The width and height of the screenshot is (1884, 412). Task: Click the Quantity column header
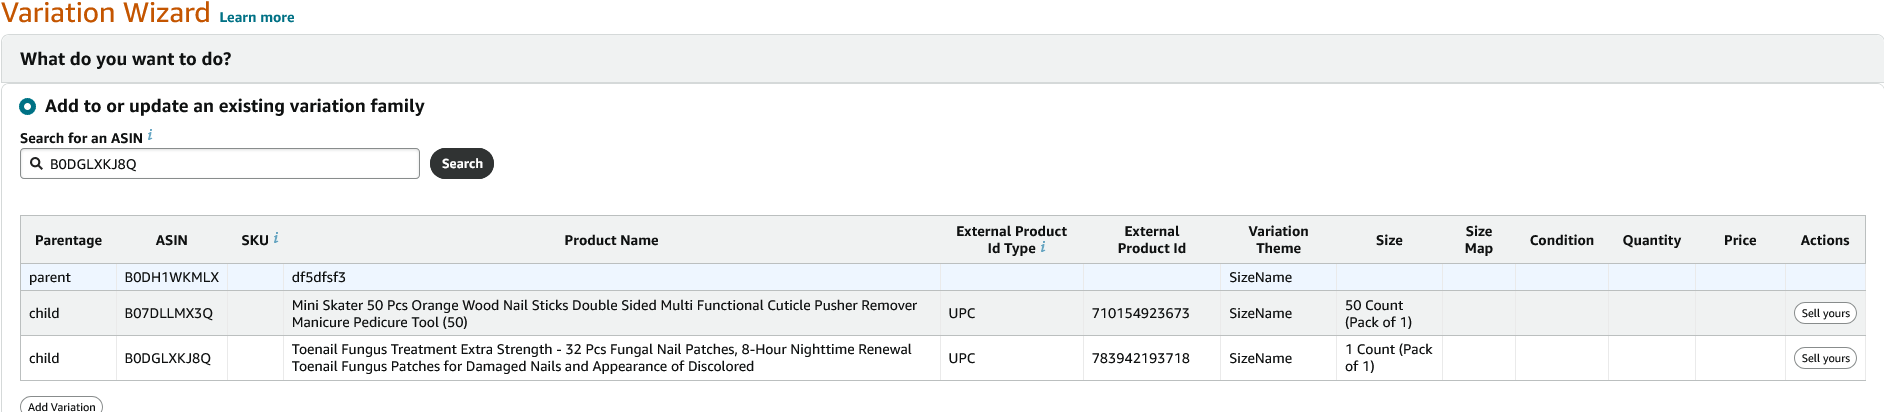point(1652,240)
